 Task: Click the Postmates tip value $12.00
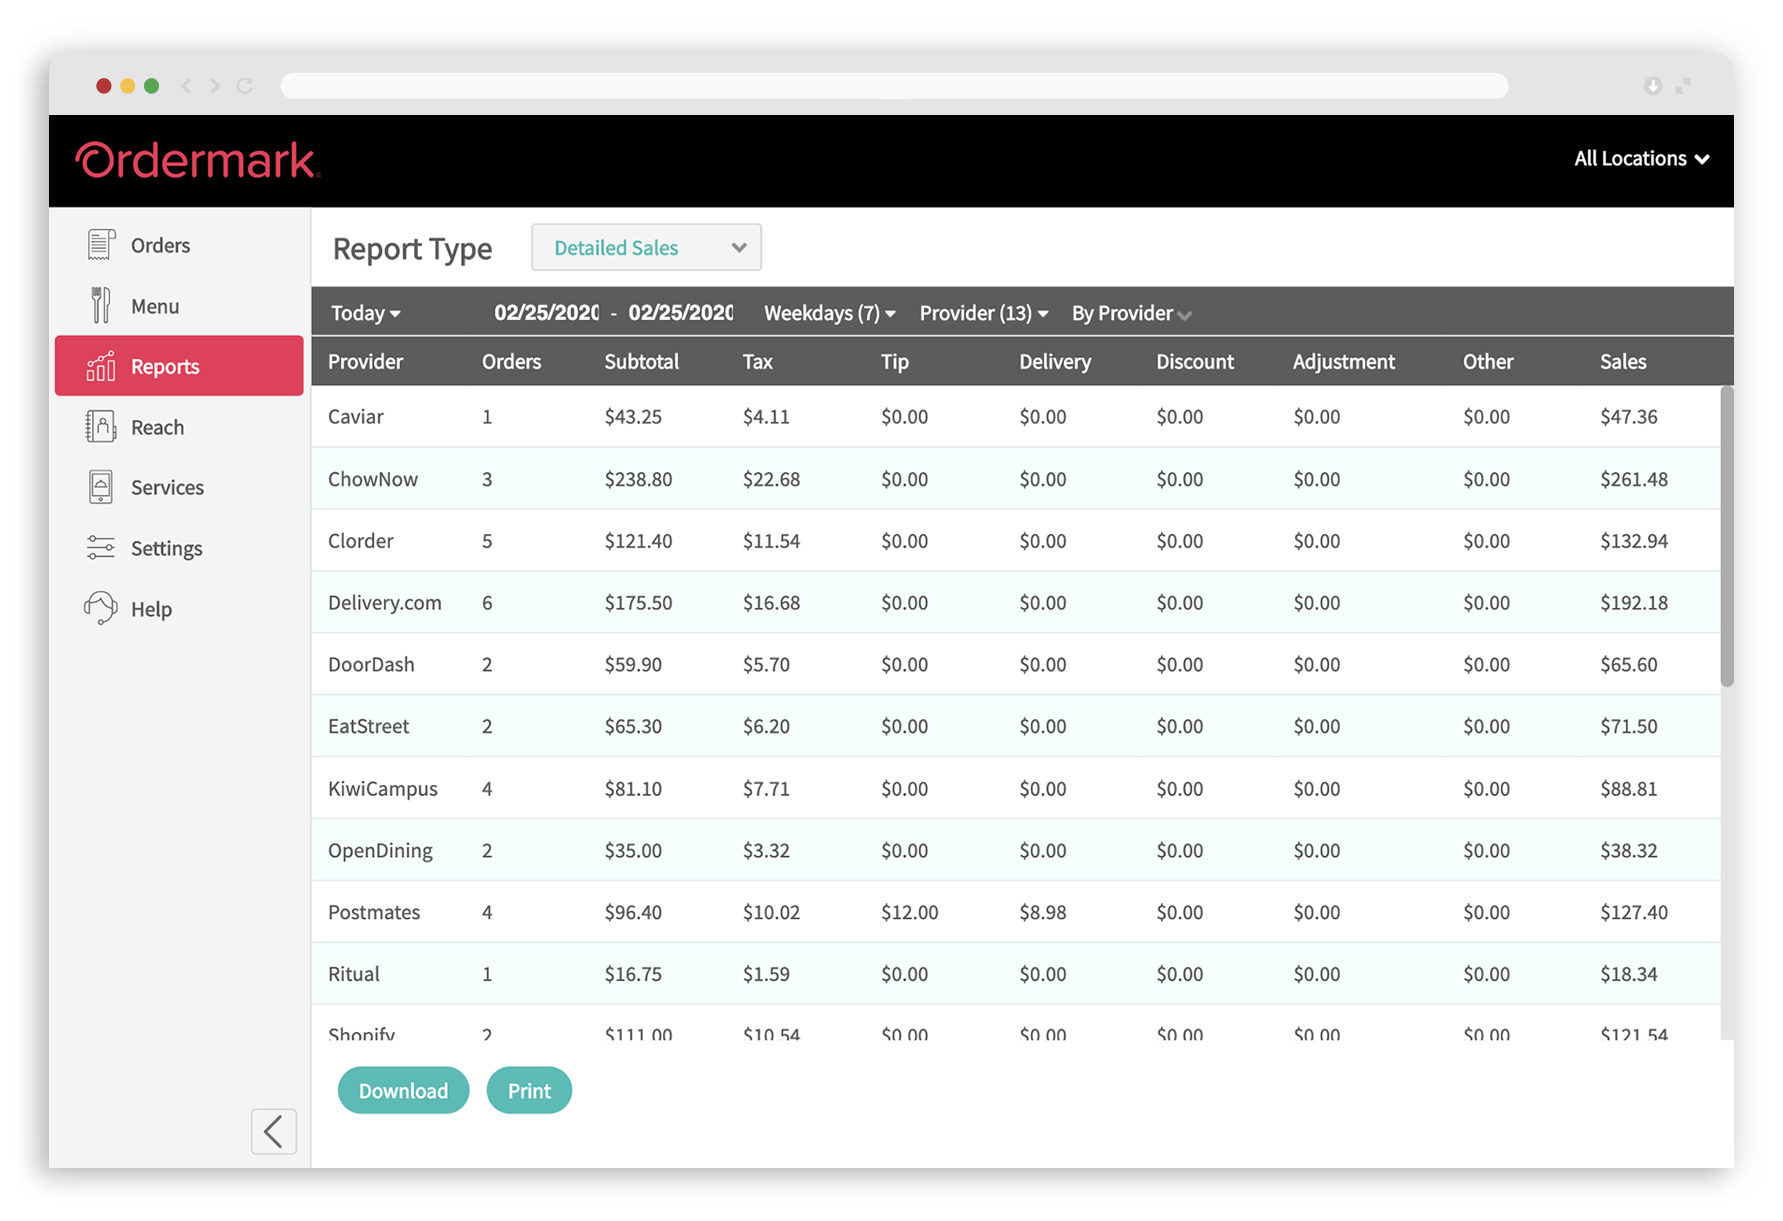click(909, 912)
